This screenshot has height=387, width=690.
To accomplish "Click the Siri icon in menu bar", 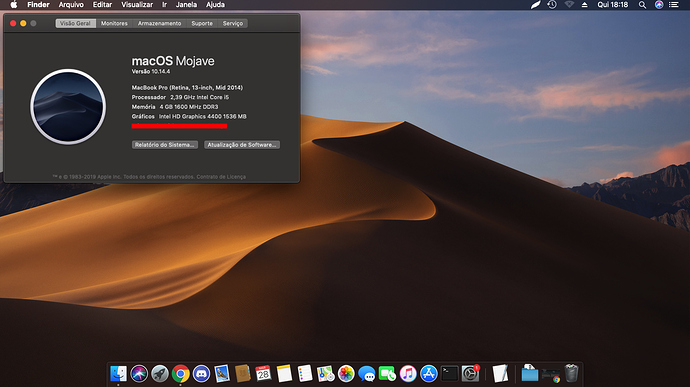I will pos(659,5).
